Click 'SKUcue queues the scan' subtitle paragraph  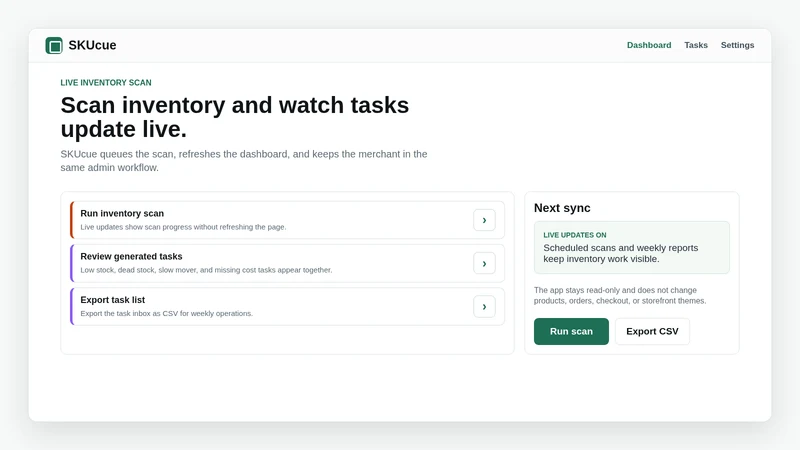tap(244, 161)
